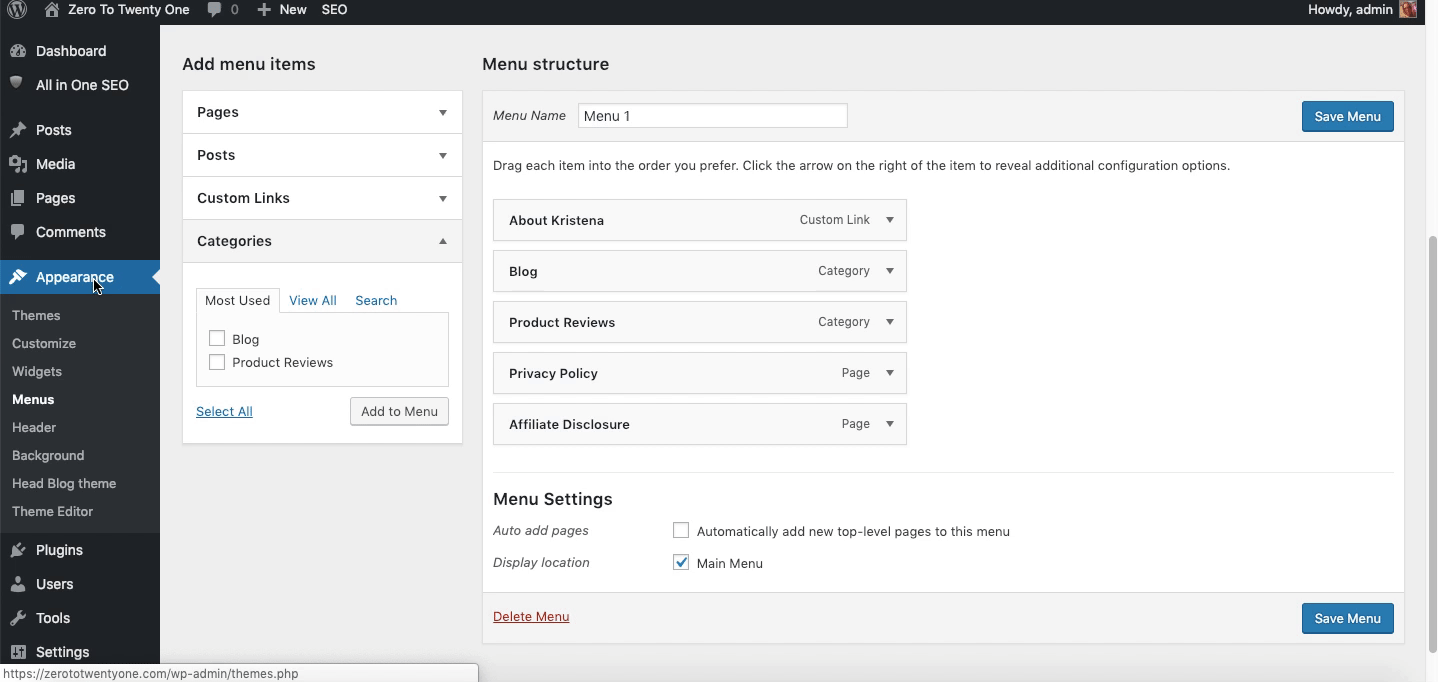Viewport: 1438px width, 682px height.
Task: Click the Users person icon
Action: click(x=18, y=584)
